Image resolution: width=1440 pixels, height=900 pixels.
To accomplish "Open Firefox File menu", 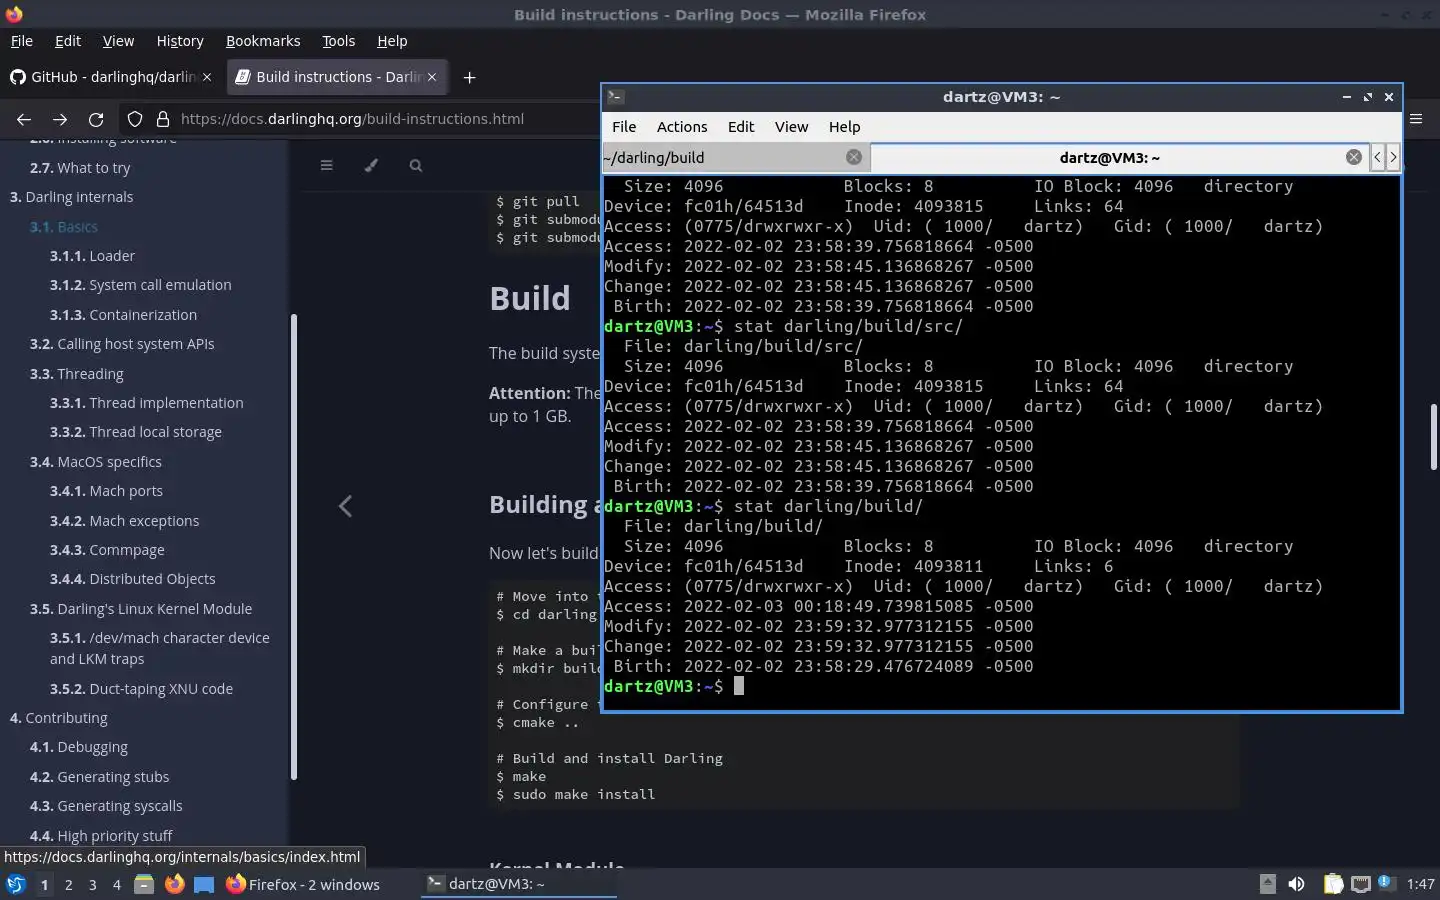I will pos(21,41).
